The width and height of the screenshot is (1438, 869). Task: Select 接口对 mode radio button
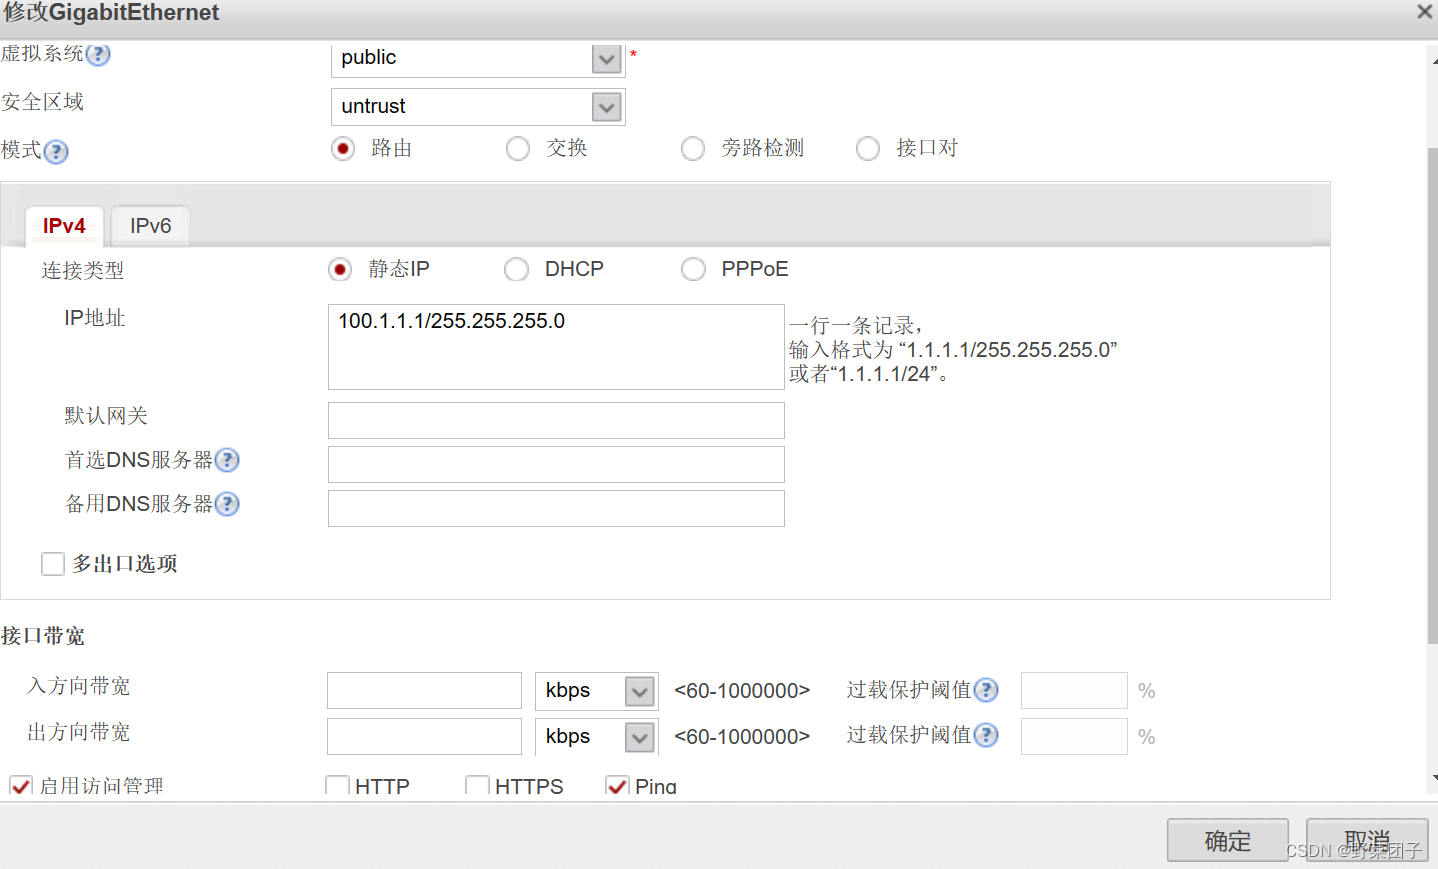[867, 149]
